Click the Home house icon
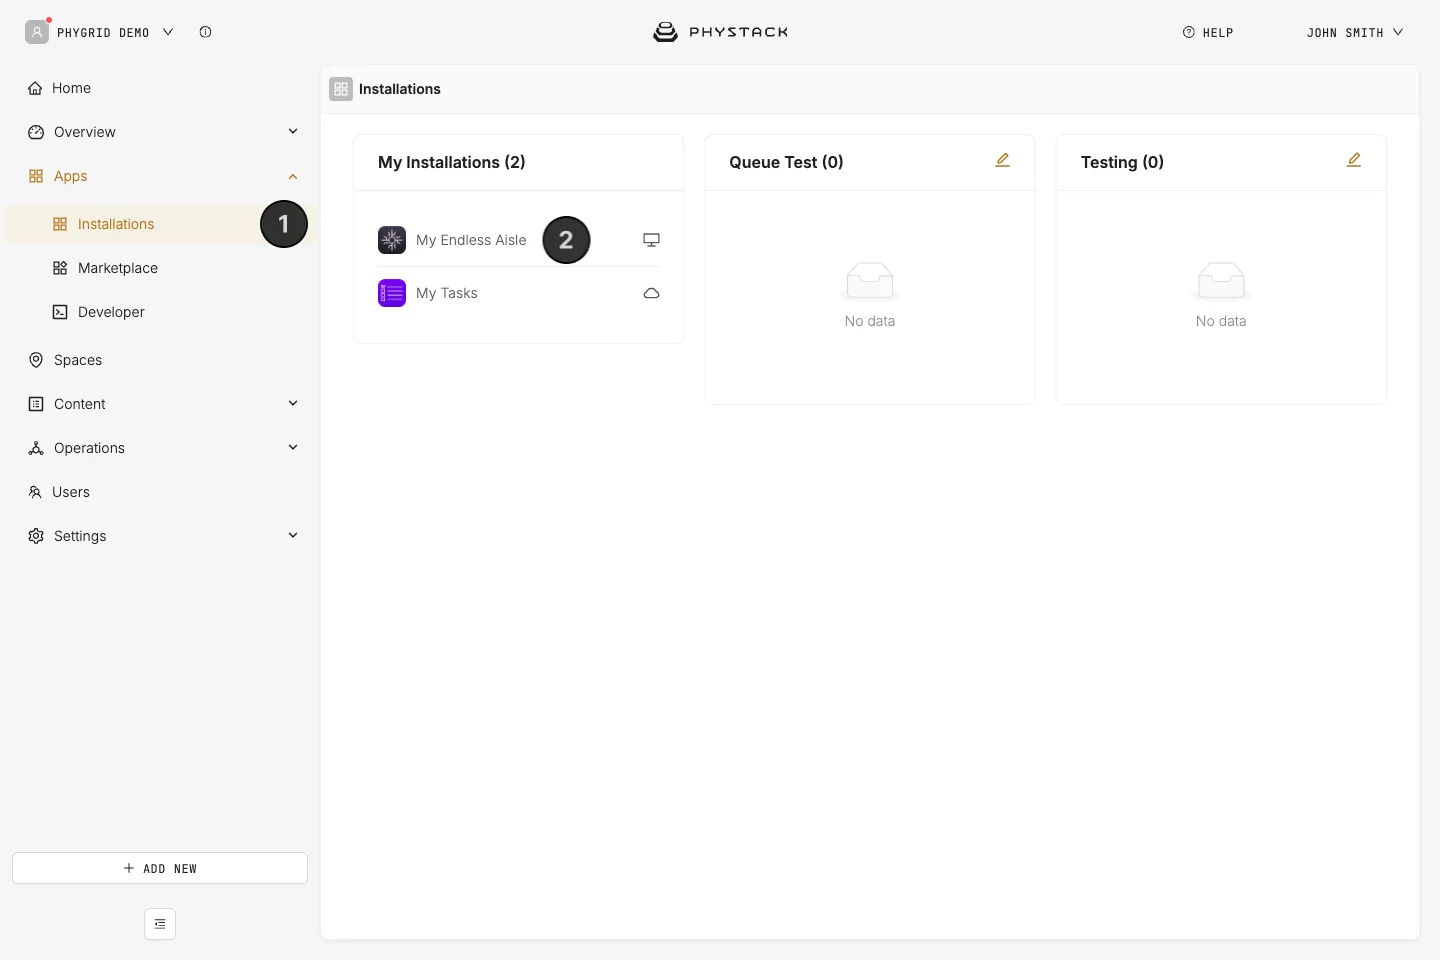This screenshot has width=1440, height=960. point(35,88)
